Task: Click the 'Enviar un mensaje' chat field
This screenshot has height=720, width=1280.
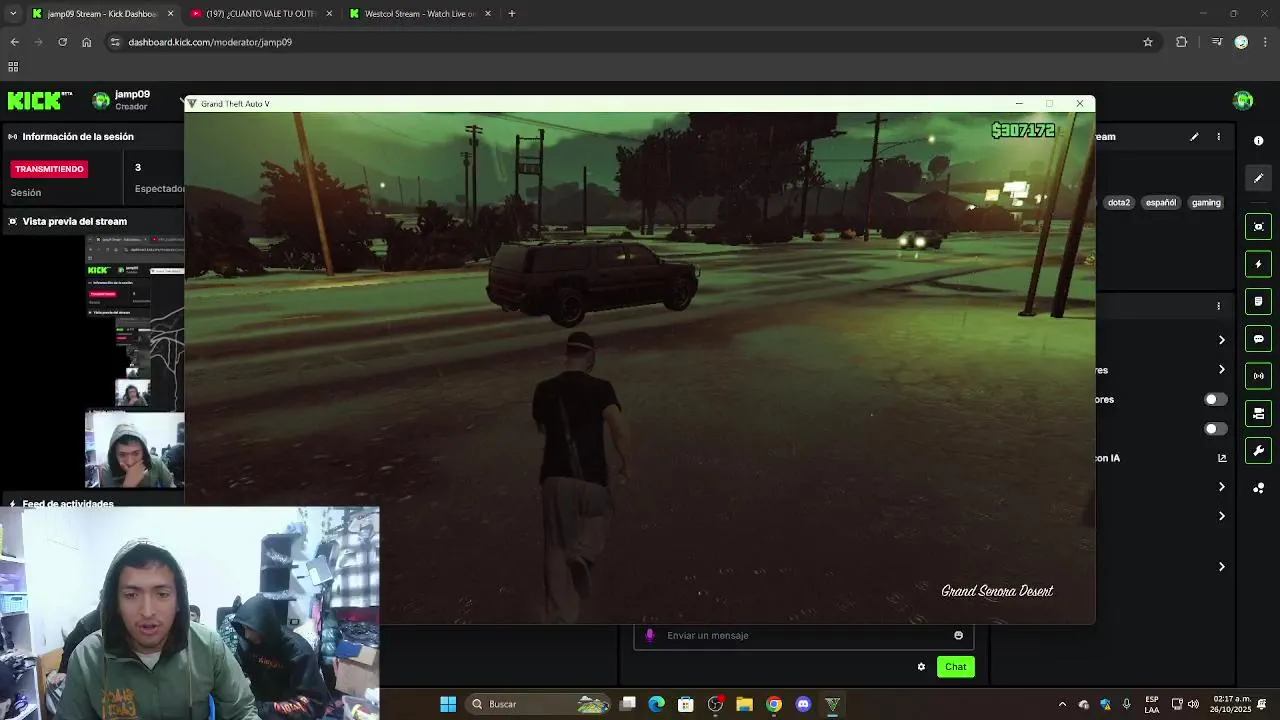Action: [803, 635]
